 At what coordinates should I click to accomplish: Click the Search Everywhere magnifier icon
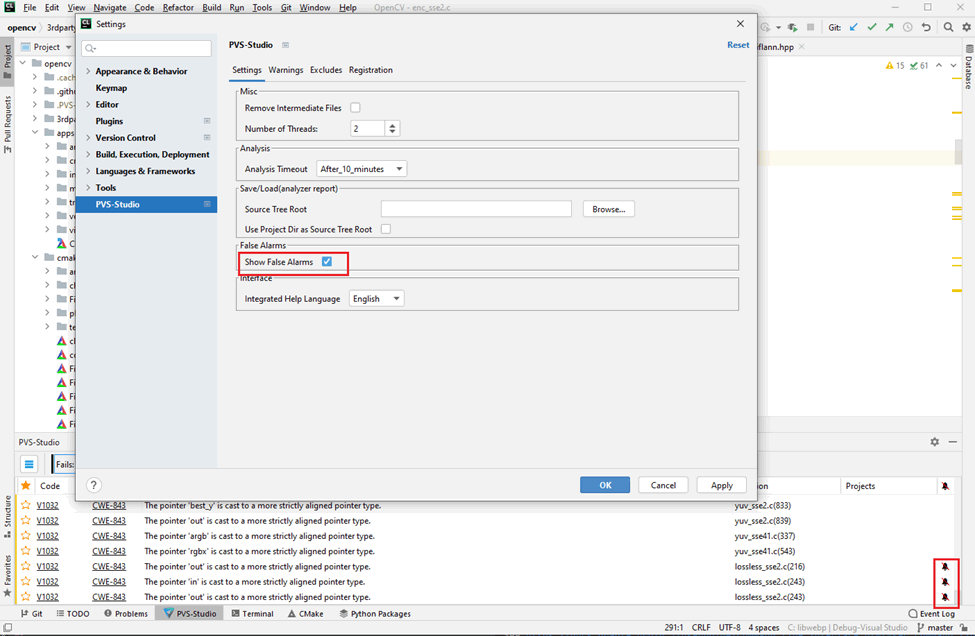click(x=948, y=27)
